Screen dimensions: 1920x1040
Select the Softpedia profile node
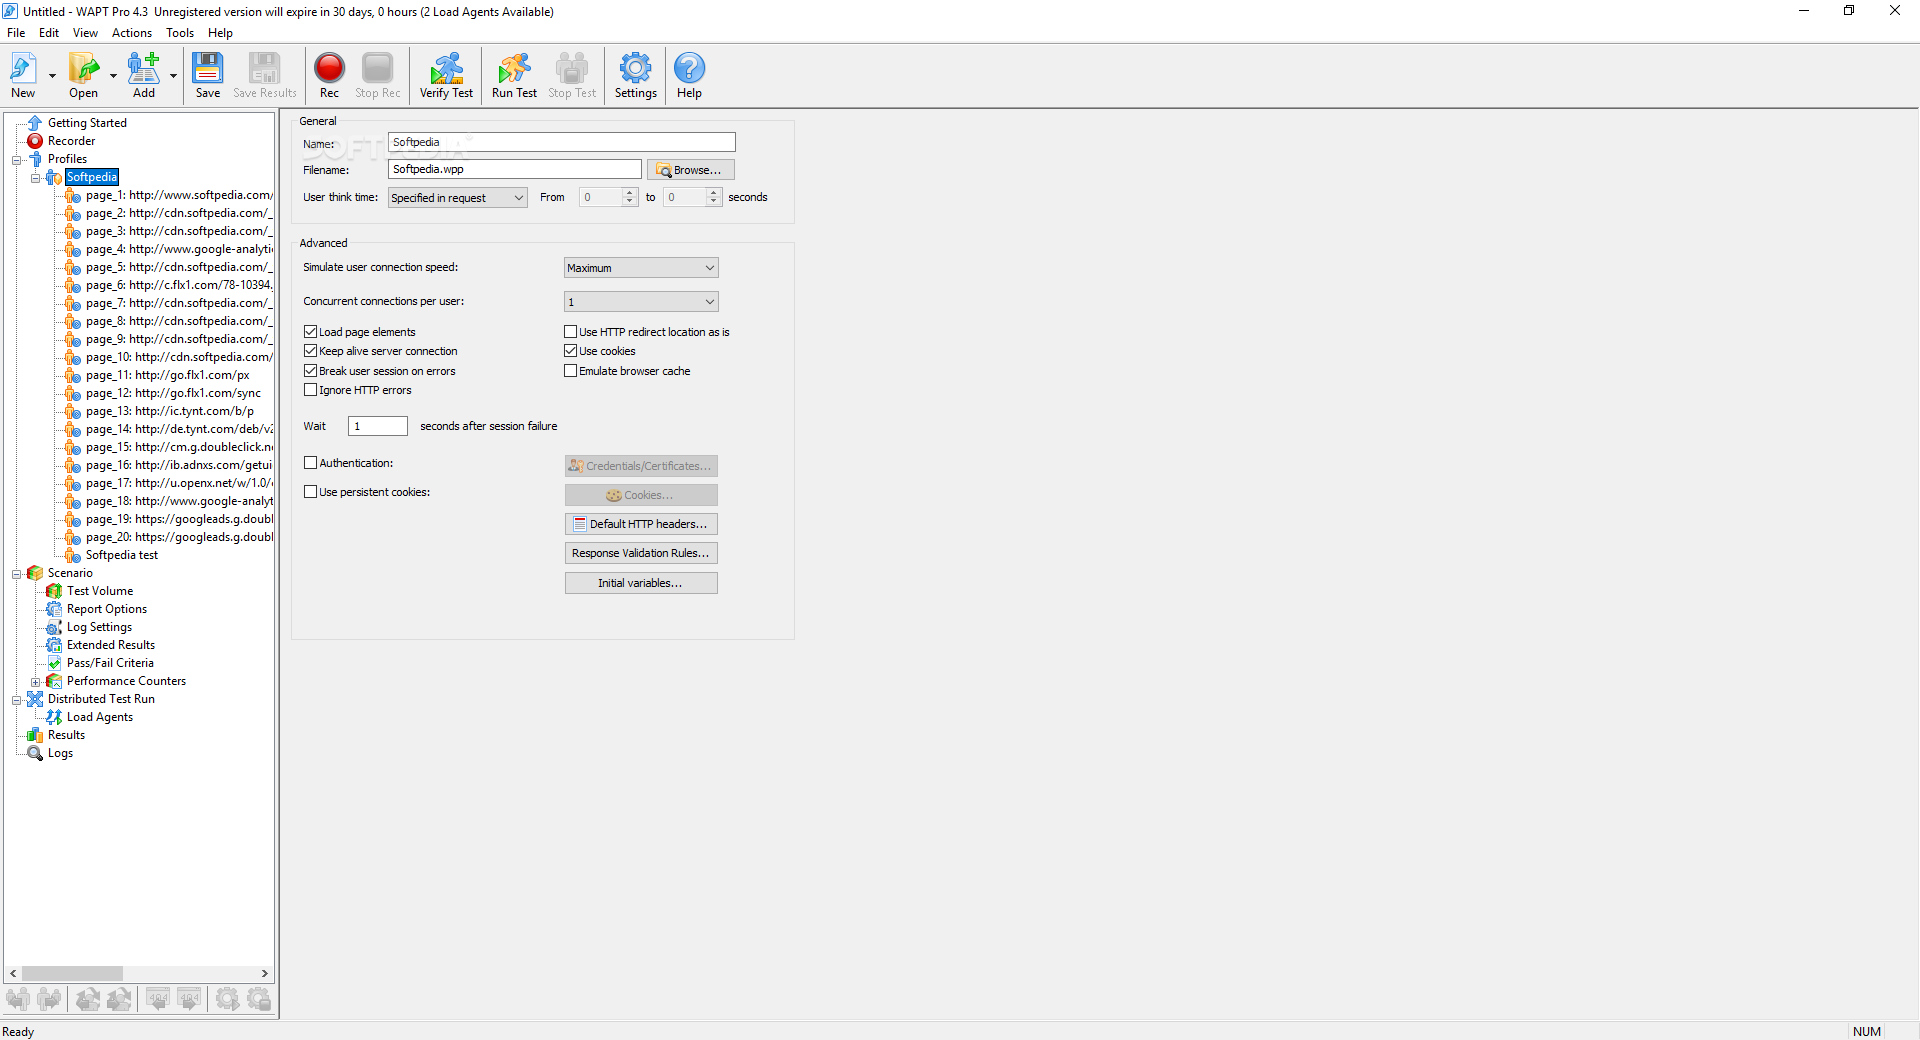[x=92, y=177]
